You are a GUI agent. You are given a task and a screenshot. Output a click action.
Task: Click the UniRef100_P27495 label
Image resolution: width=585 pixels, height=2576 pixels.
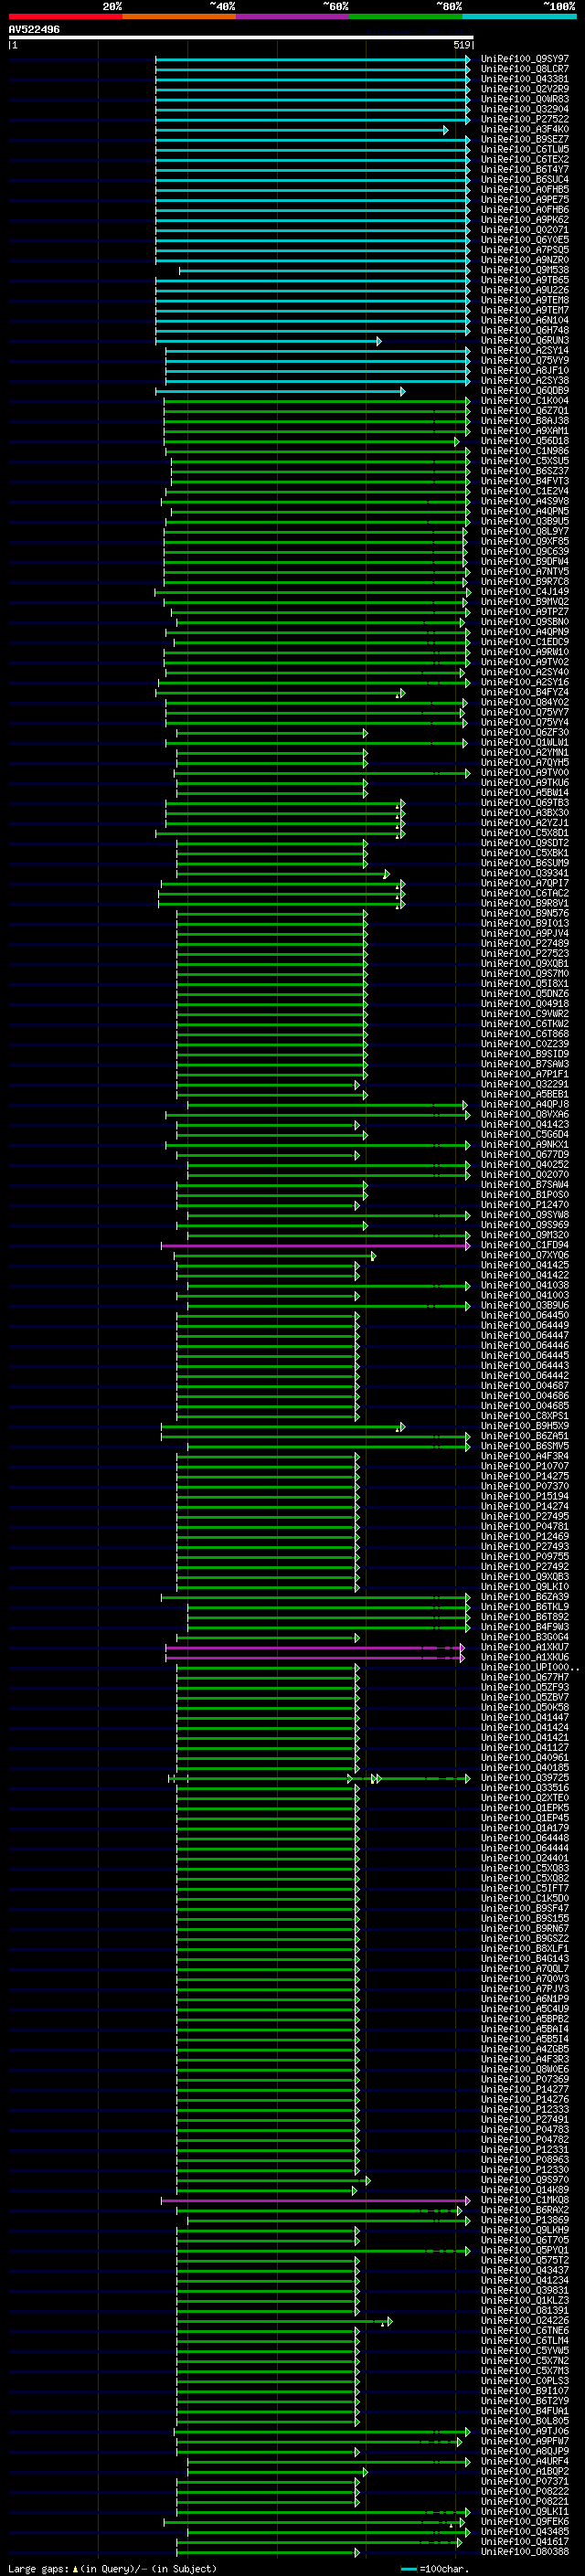coord(524,1517)
